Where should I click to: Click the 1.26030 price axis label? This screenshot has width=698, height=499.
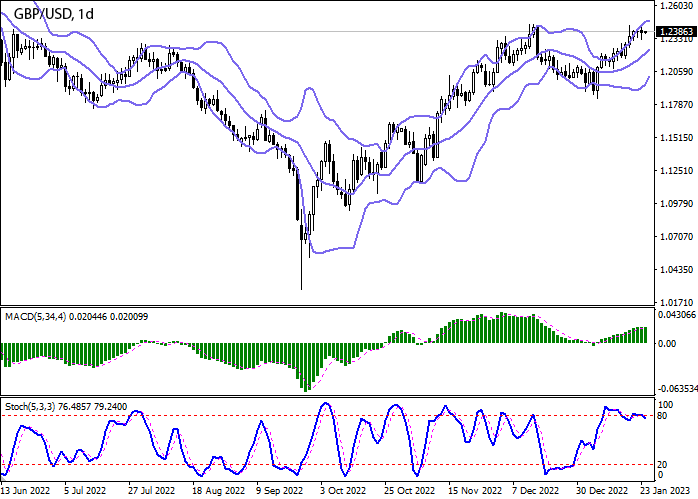(x=675, y=6)
